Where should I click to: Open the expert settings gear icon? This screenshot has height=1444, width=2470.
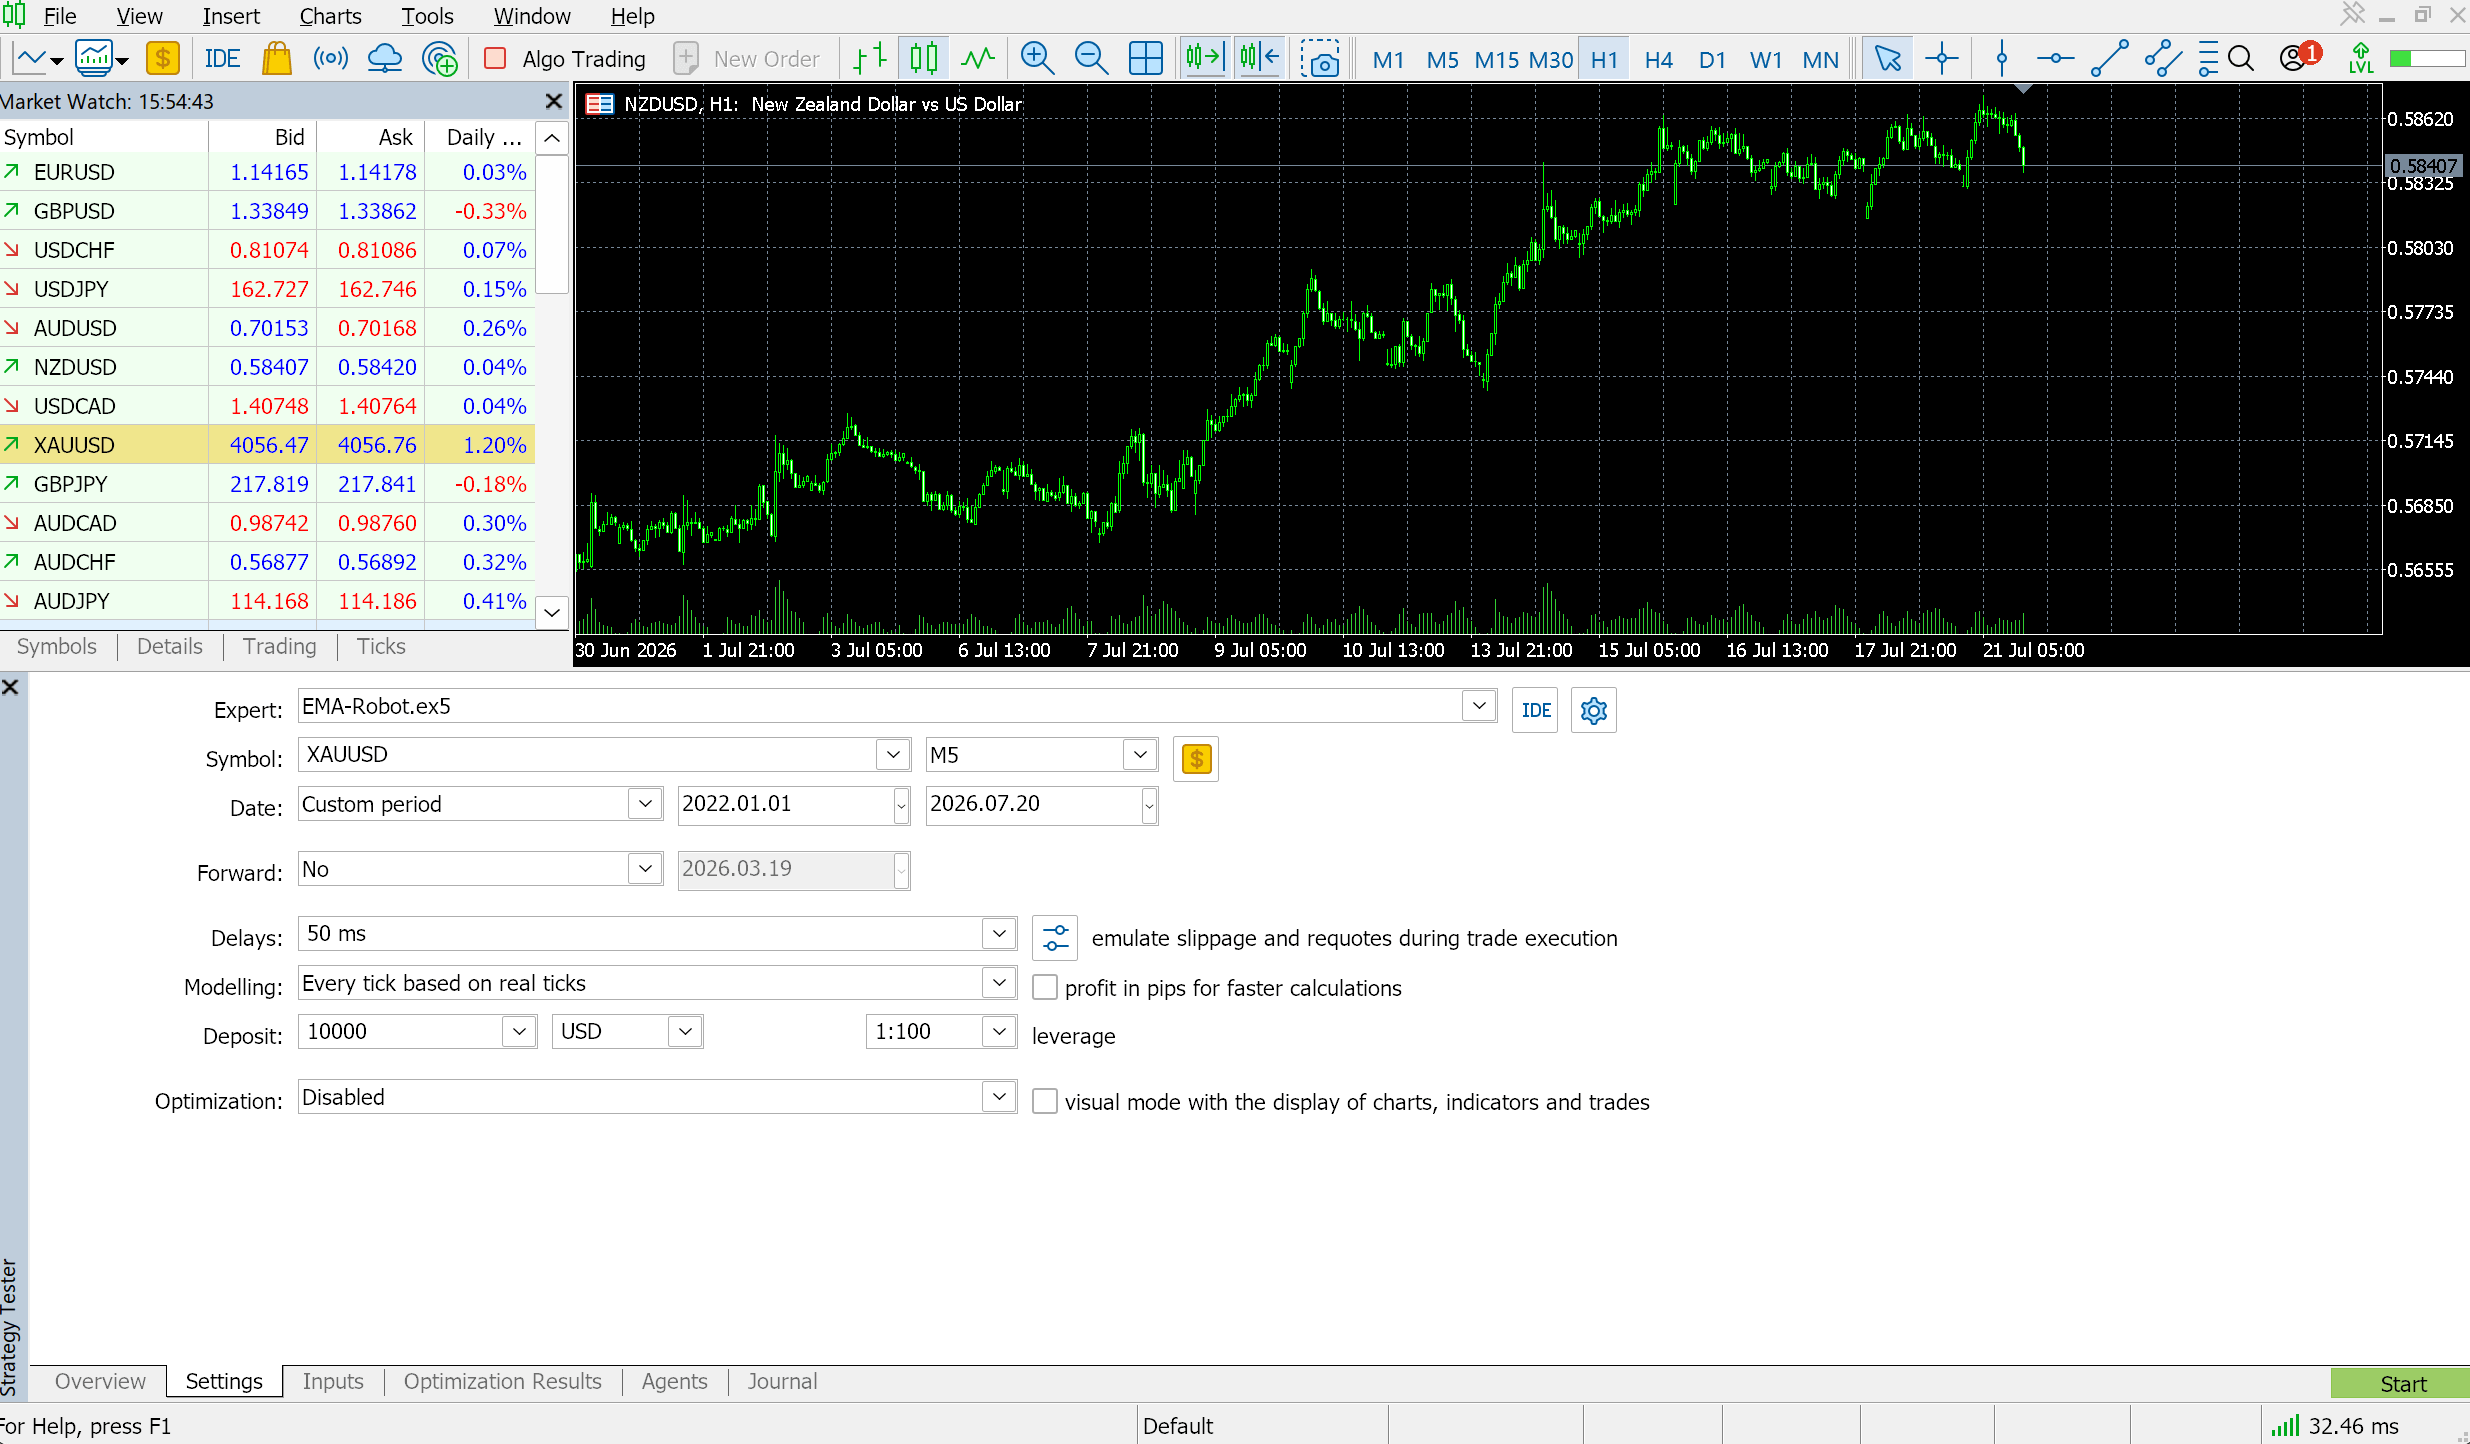(1593, 710)
